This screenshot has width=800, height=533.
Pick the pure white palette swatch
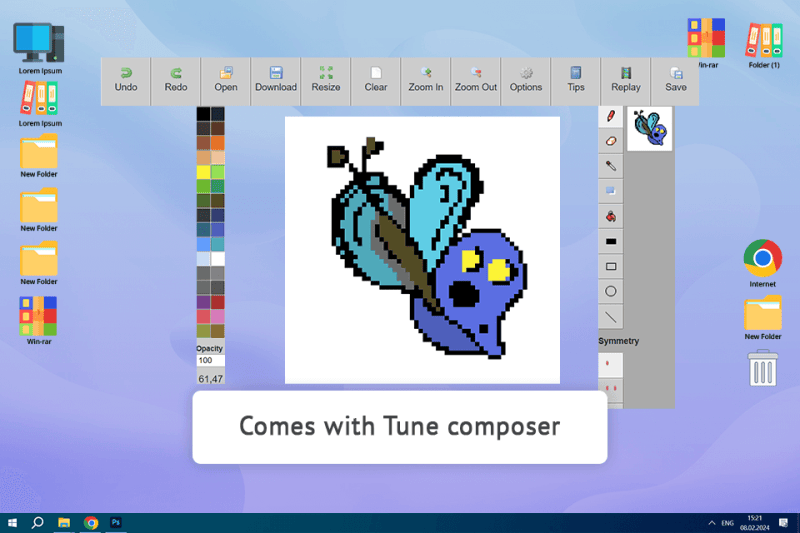coord(218,259)
